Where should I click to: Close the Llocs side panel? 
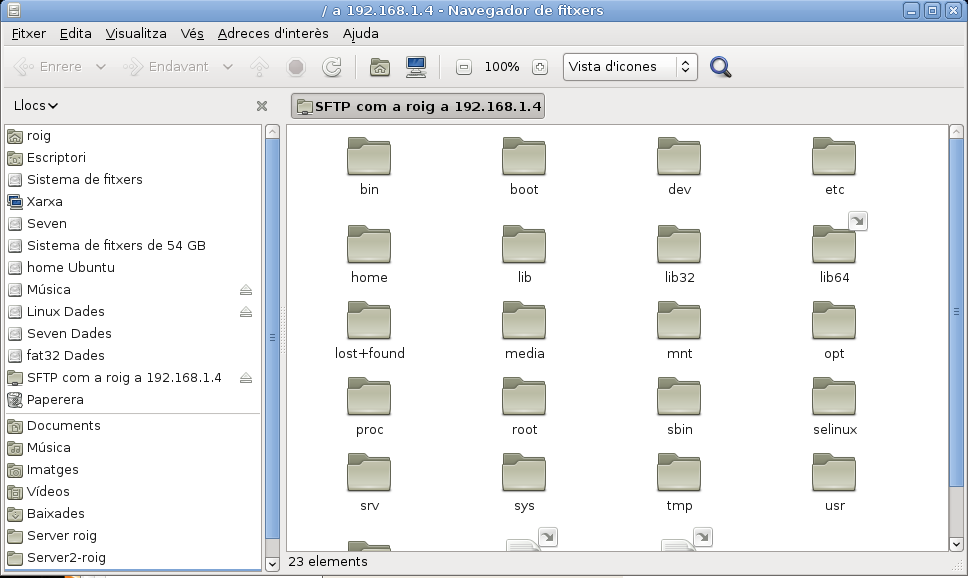(262, 106)
